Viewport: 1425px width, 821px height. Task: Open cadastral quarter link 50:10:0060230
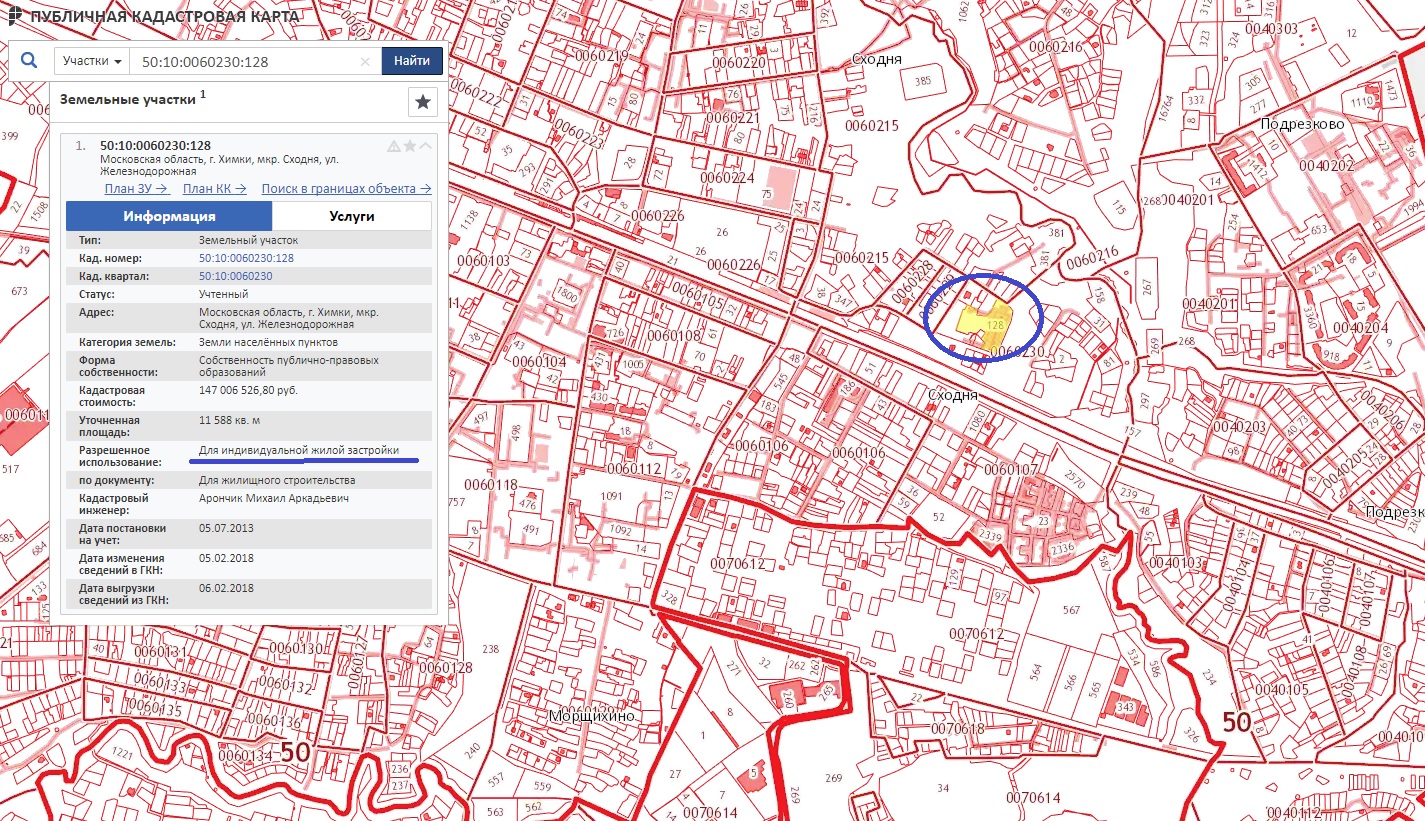click(236, 276)
